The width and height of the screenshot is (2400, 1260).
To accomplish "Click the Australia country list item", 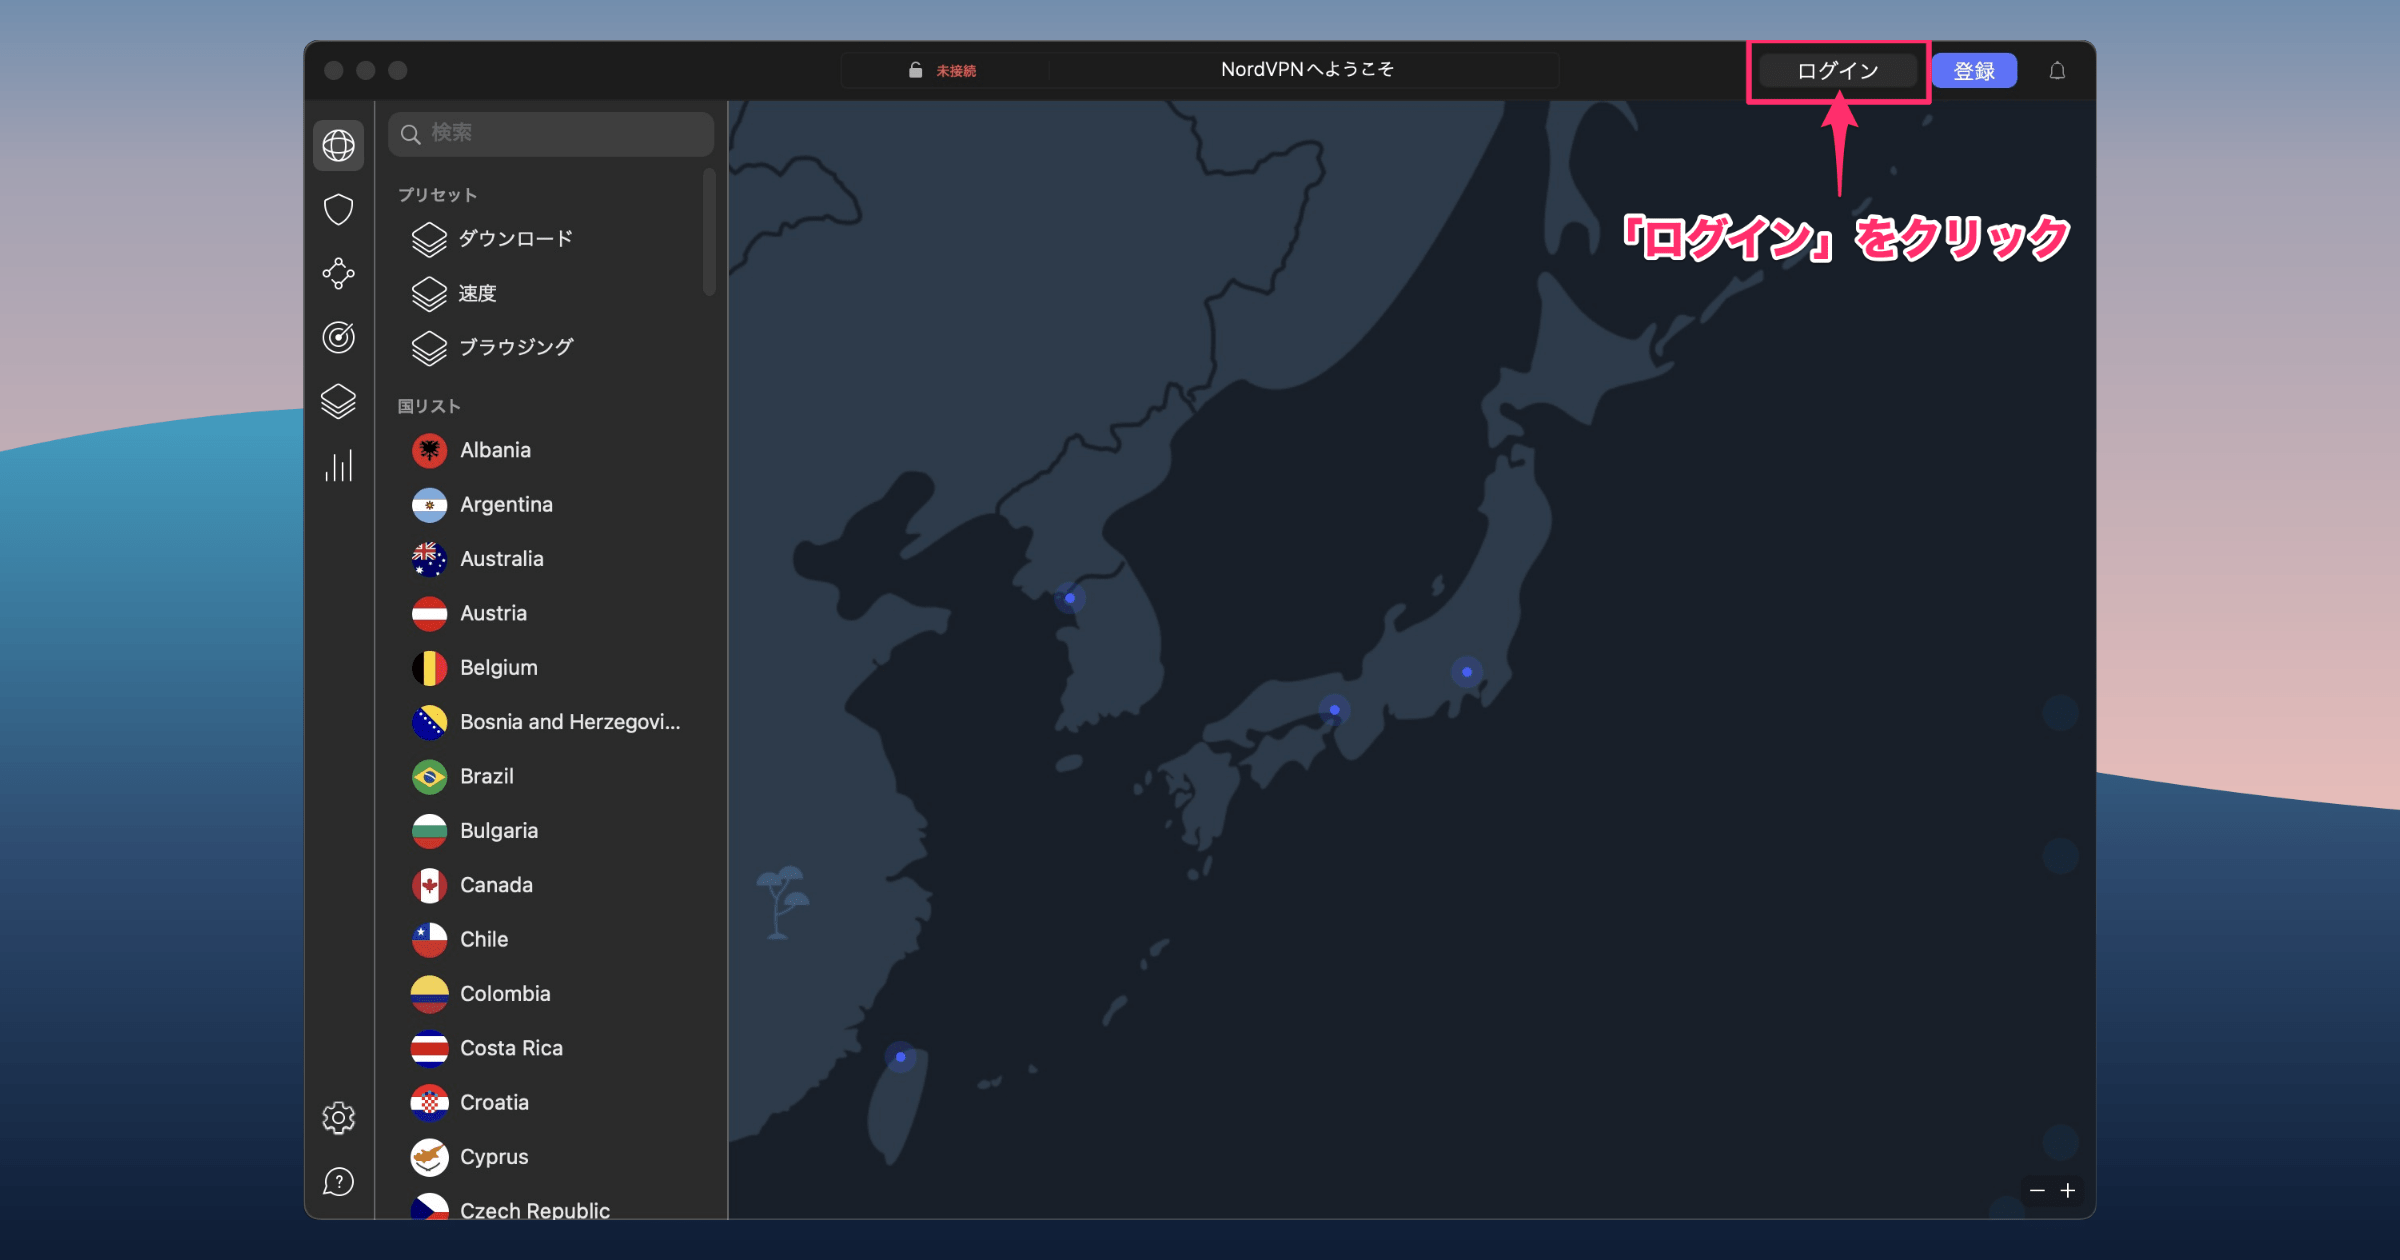I will [x=503, y=559].
